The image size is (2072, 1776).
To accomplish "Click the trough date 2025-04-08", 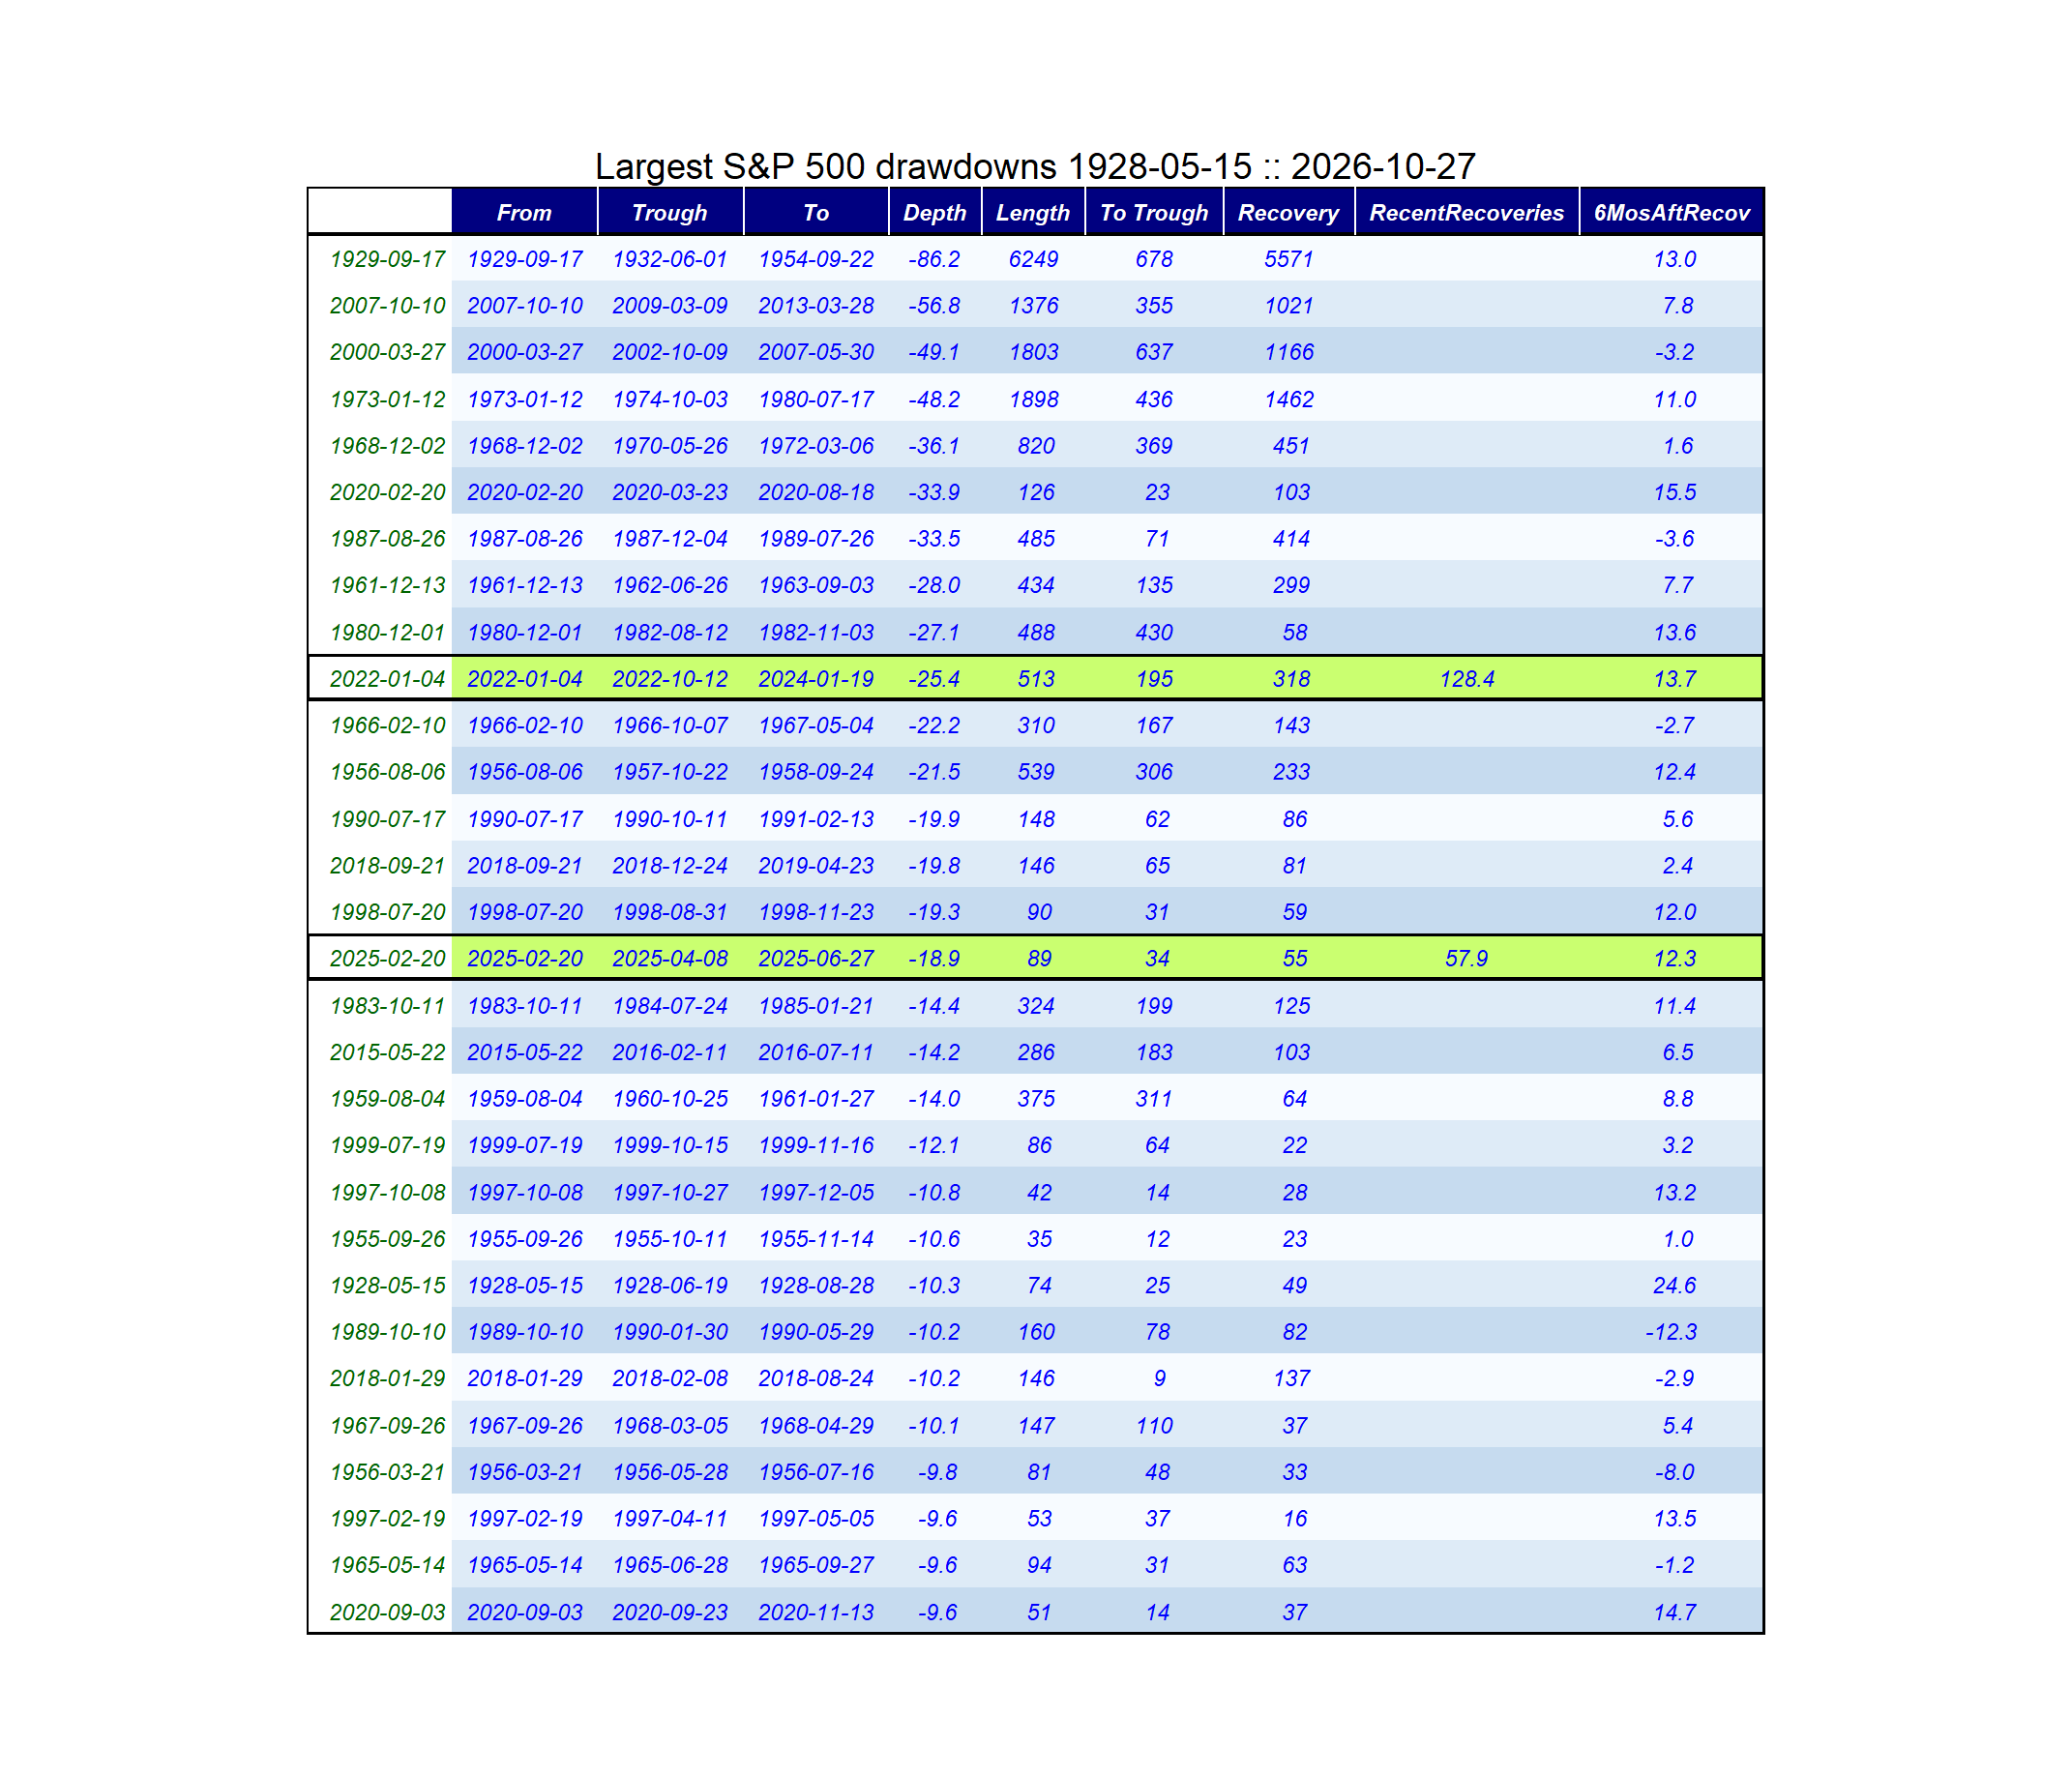I will 670,959.
